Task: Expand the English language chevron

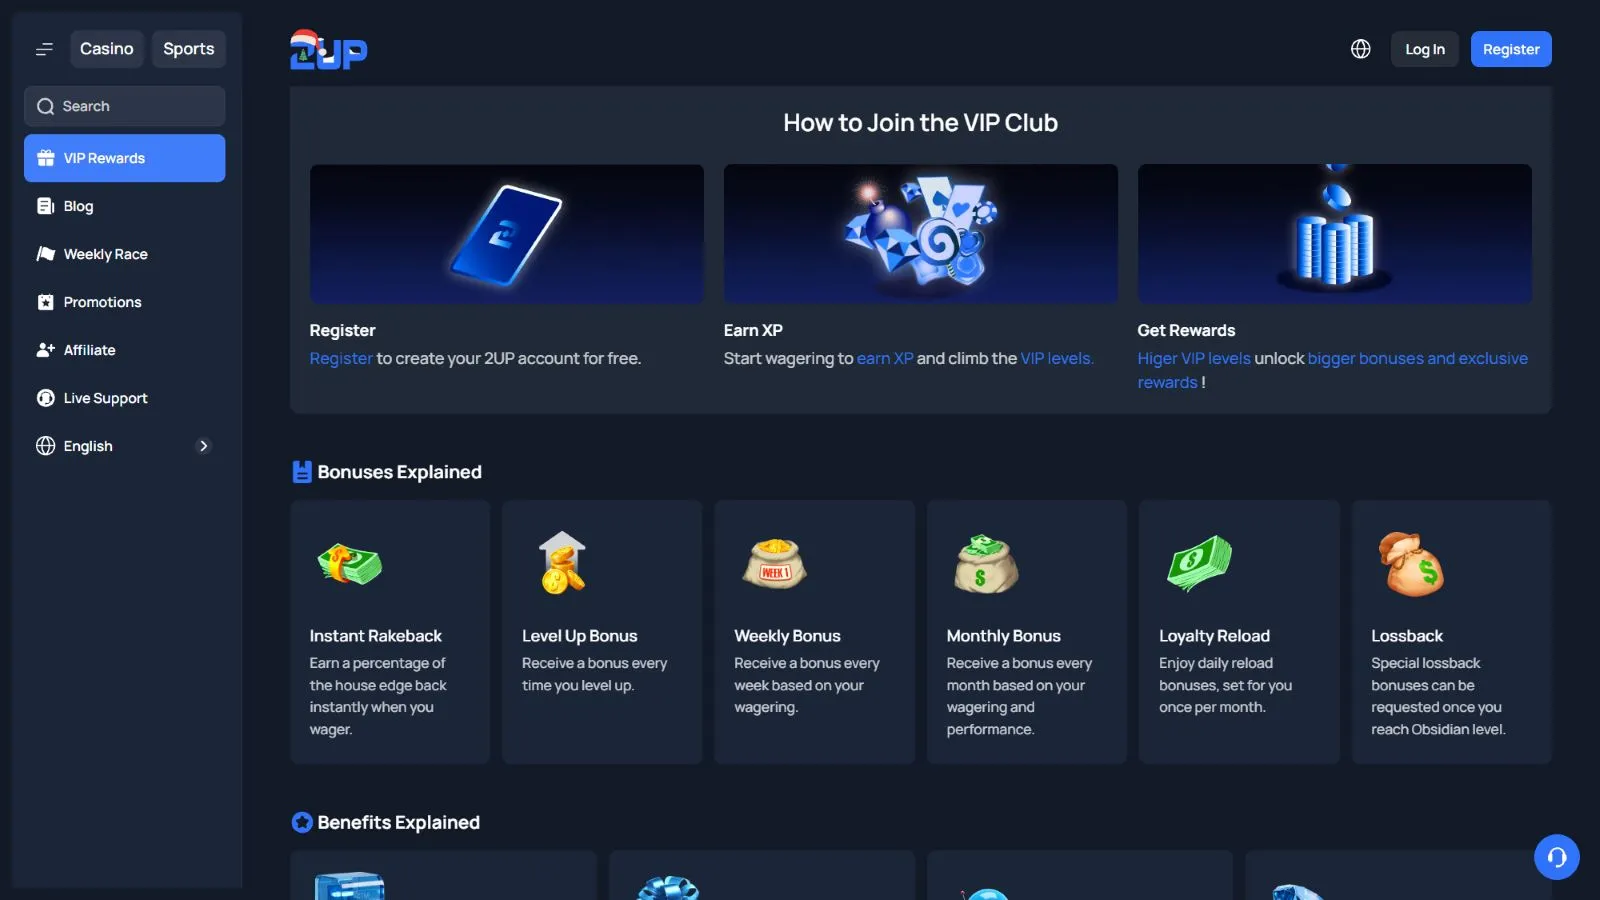Action: pyautogui.click(x=204, y=446)
